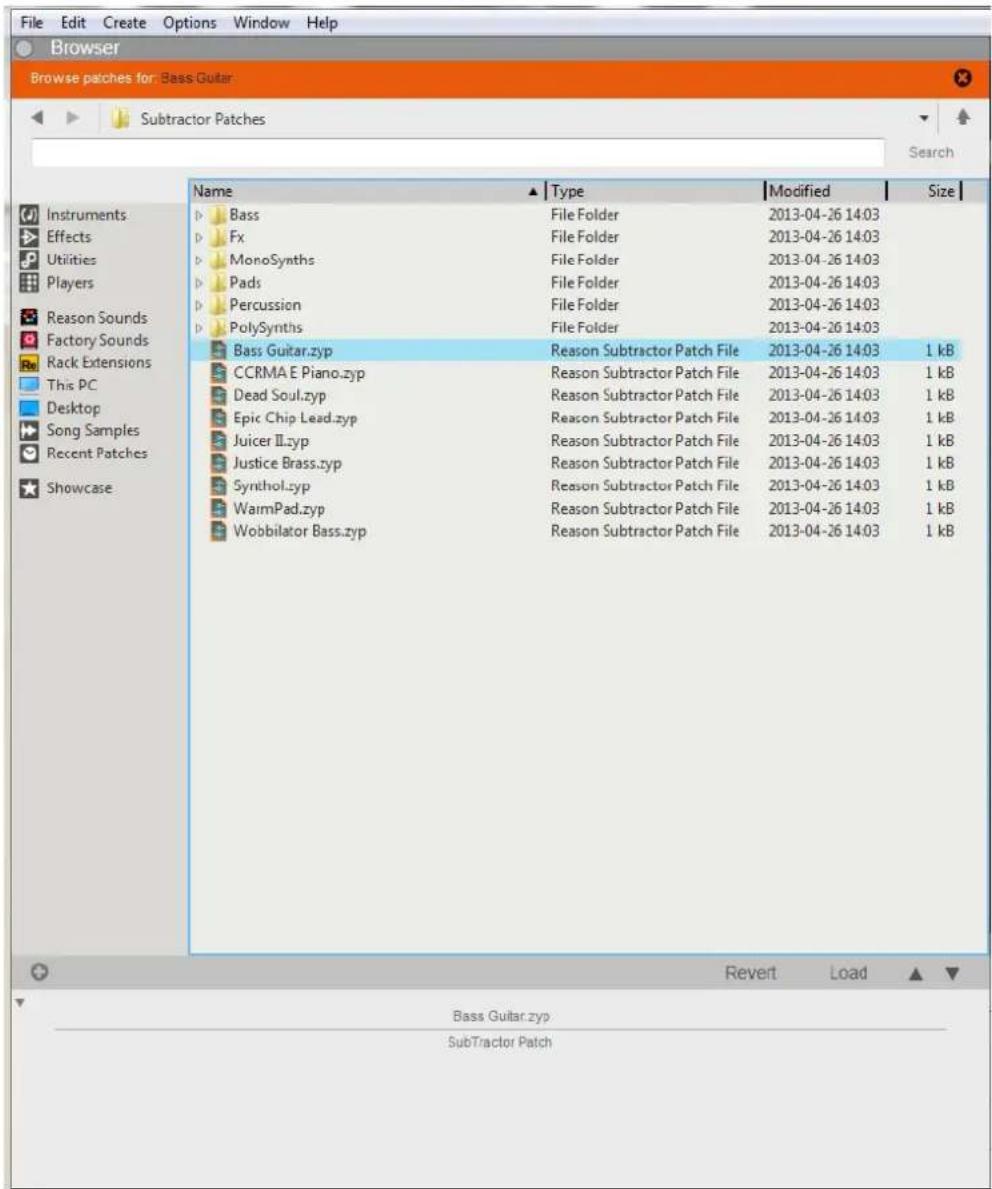Click the Search button
This screenshot has width=992, height=1189.
[x=931, y=152]
